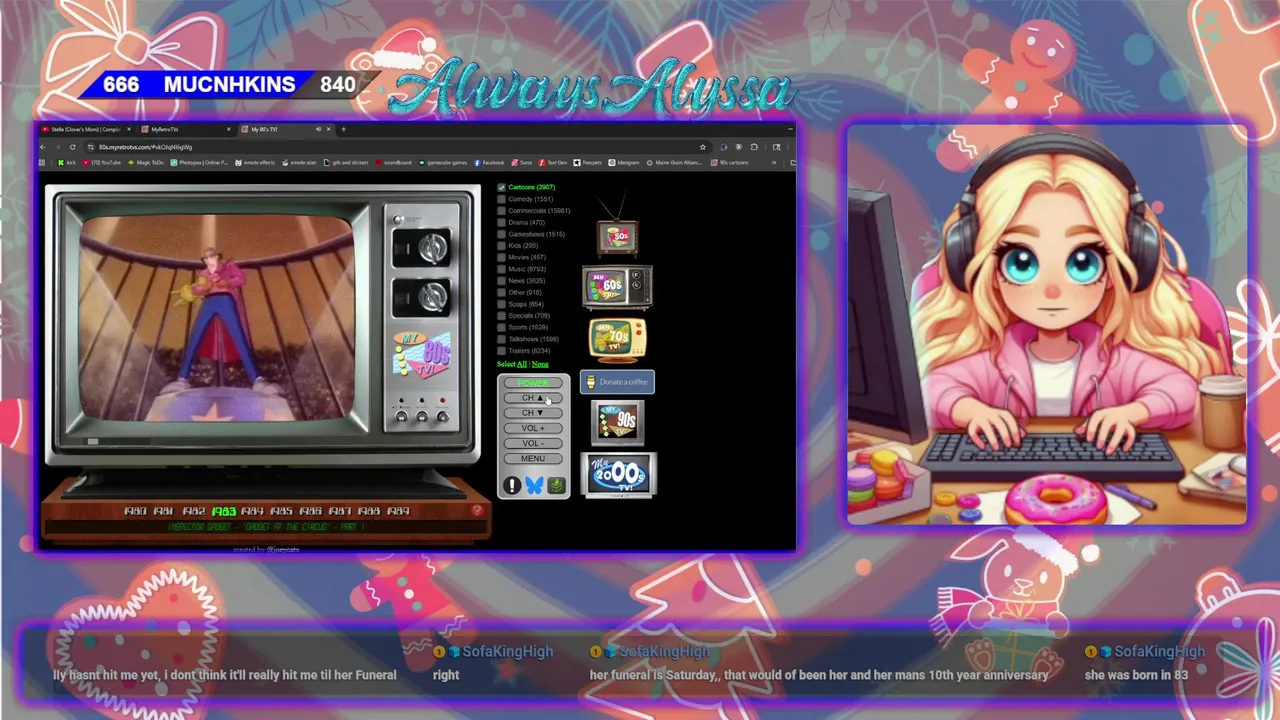The width and height of the screenshot is (1280, 720).
Task: Click the blue butterfly Bluesky icon
Action: point(534,485)
